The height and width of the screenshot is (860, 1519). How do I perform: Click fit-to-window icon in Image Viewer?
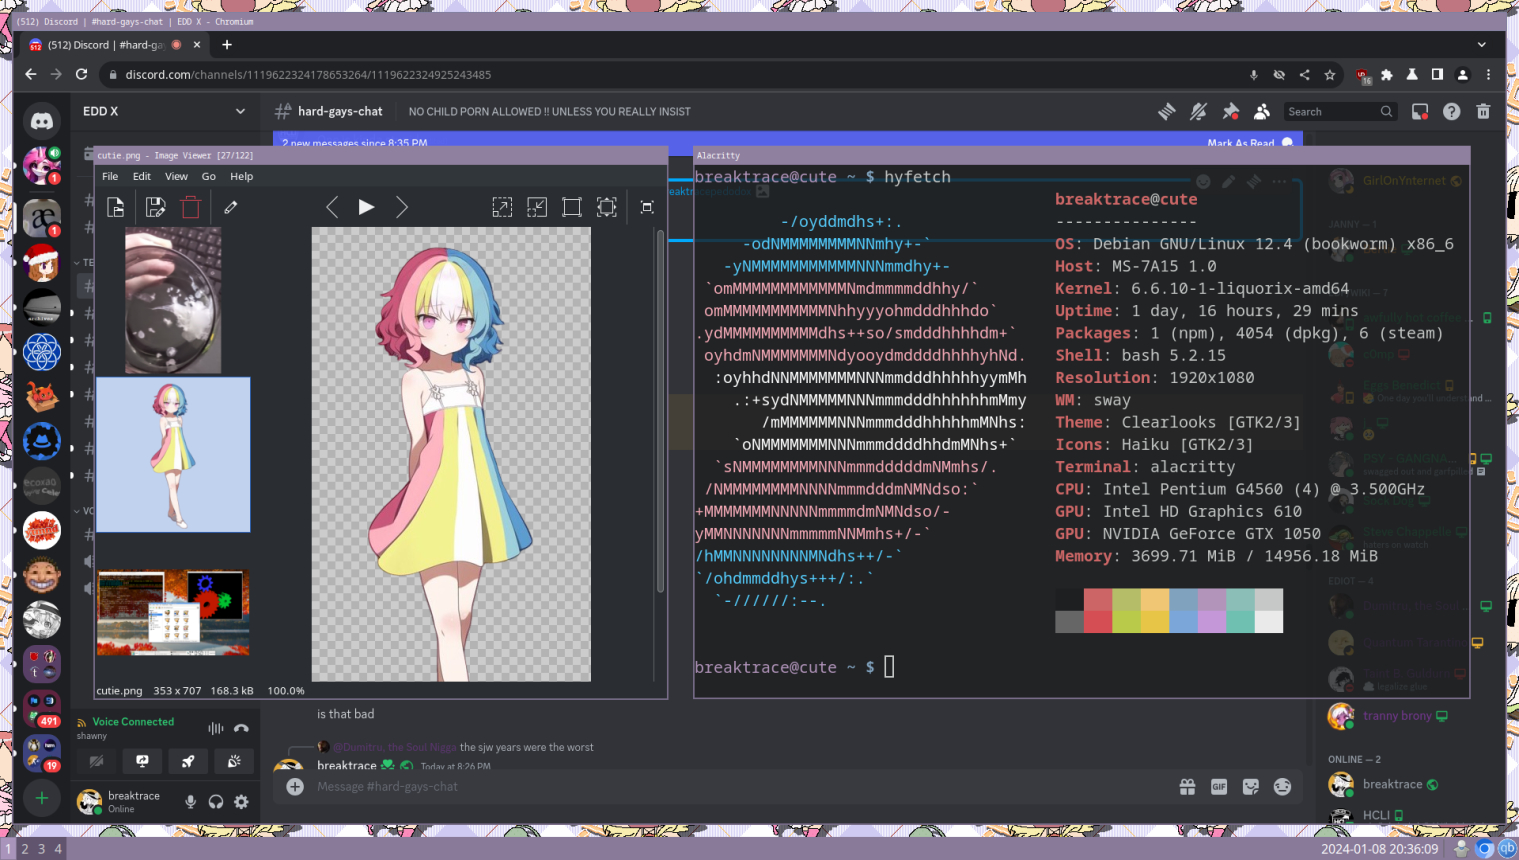point(607,207)
